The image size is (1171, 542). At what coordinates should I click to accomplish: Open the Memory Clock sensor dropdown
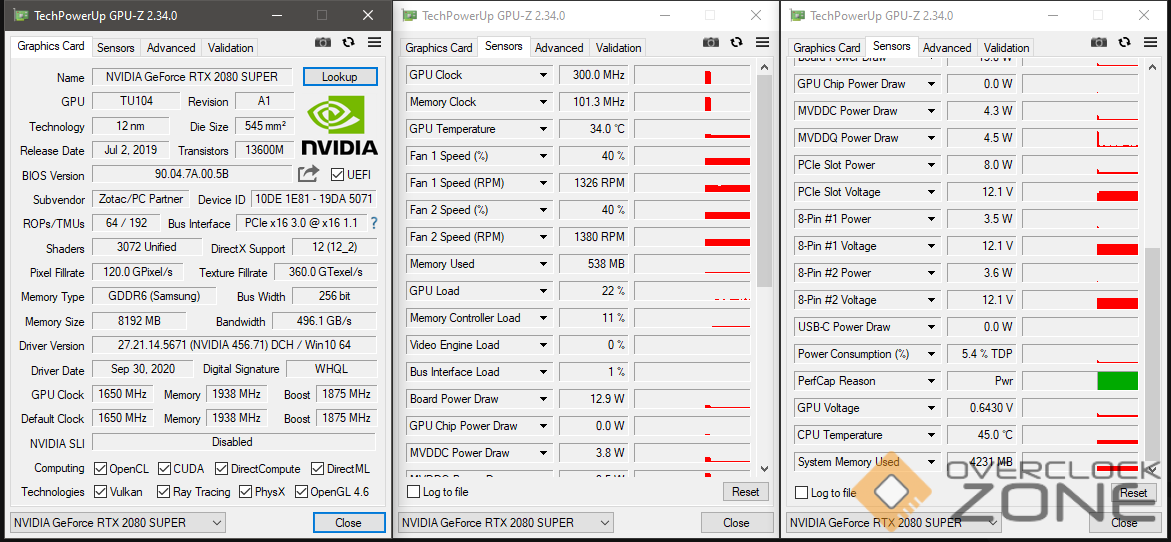coord(543,102)
